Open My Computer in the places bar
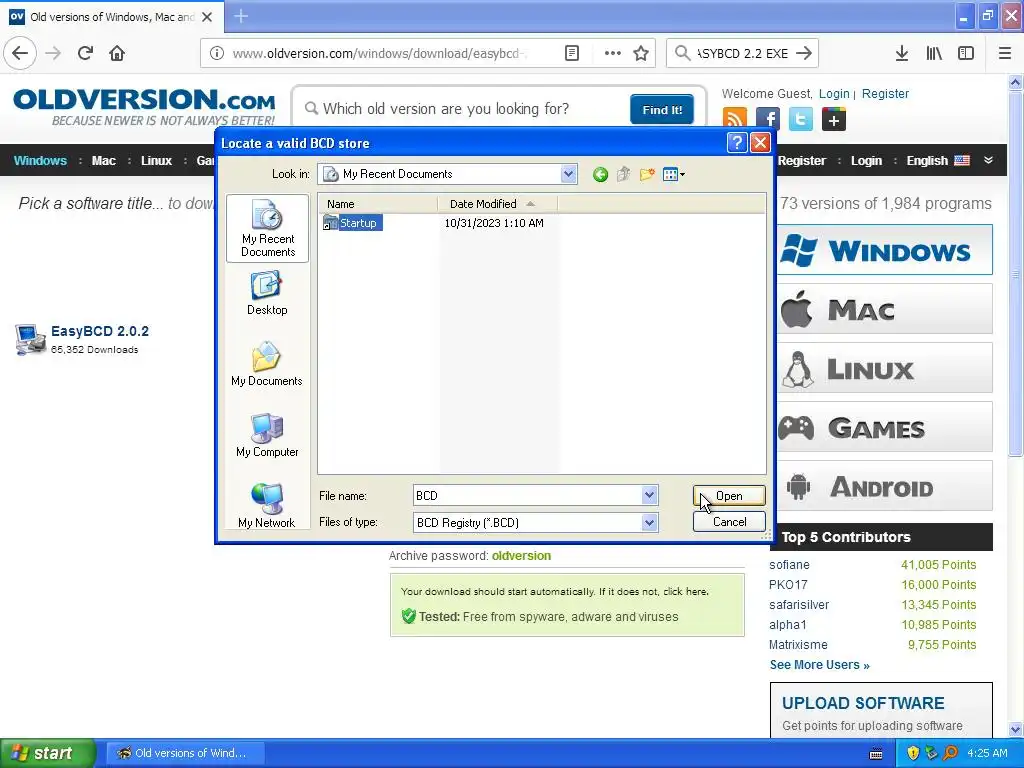Image resolution: width=1024 pixels, height=768 pixels. [x=267, y=436]
